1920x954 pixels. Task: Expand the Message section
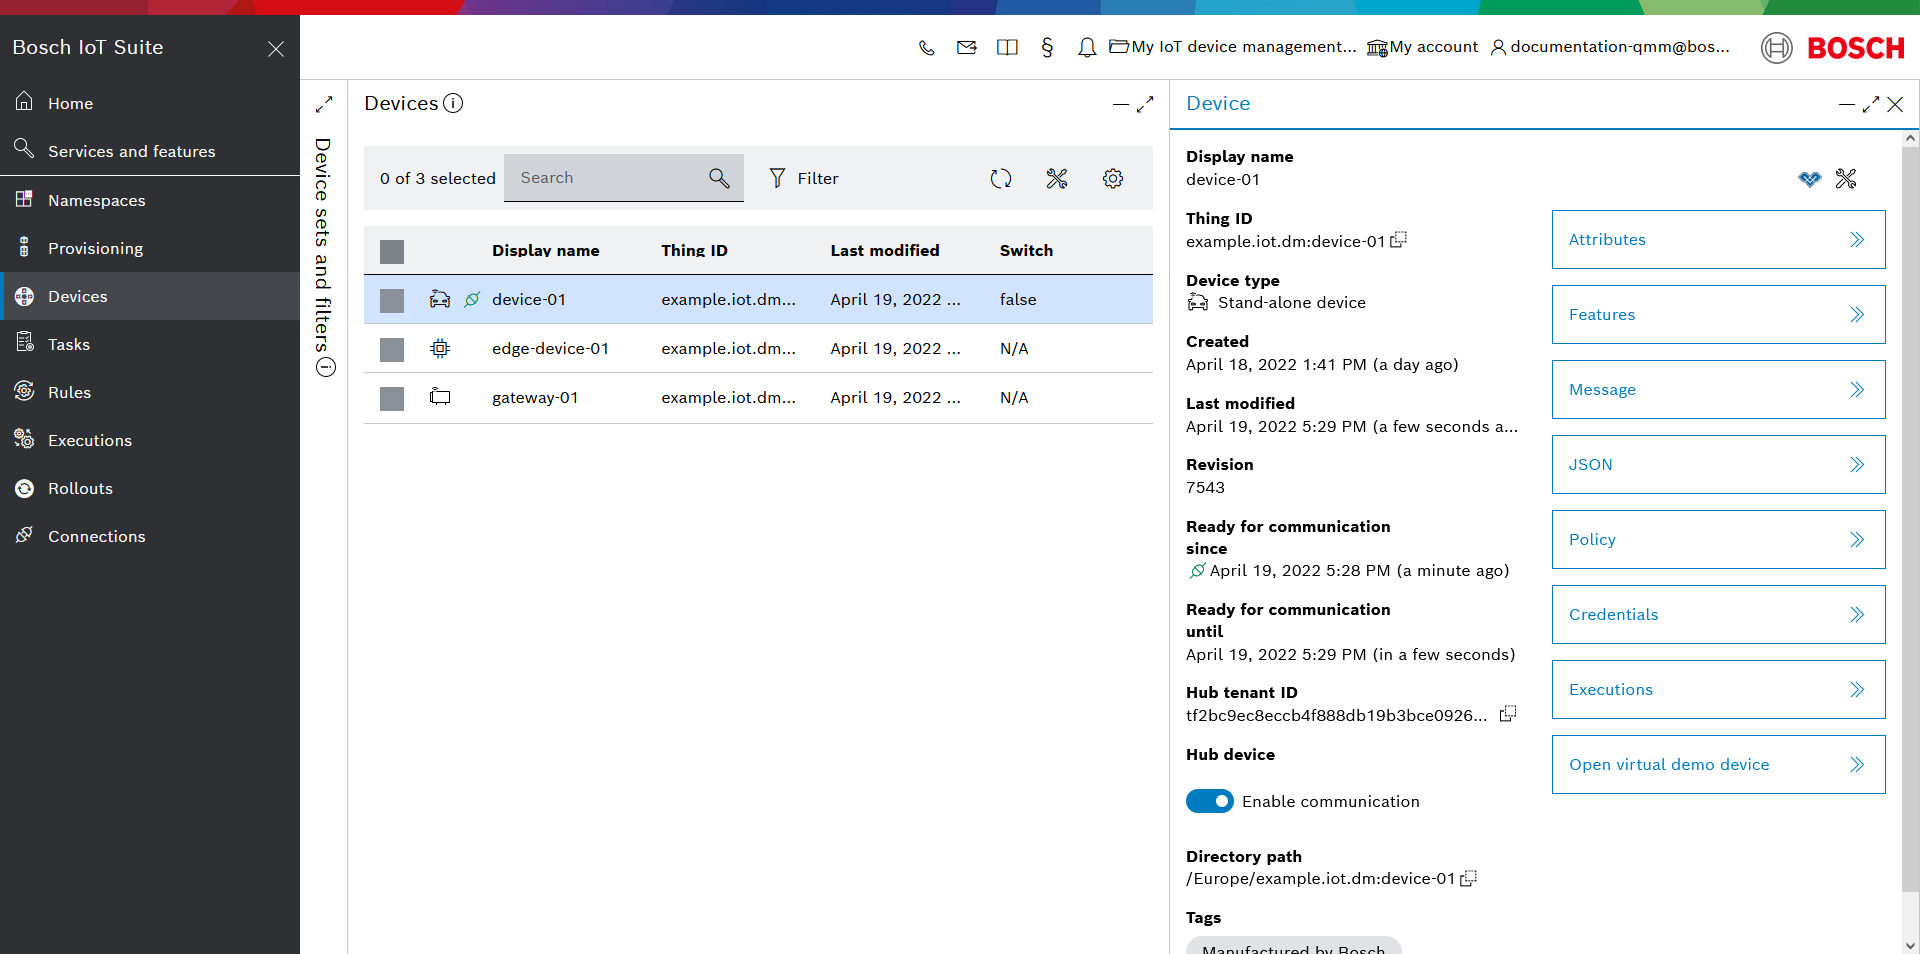(x=1718, y=389)
